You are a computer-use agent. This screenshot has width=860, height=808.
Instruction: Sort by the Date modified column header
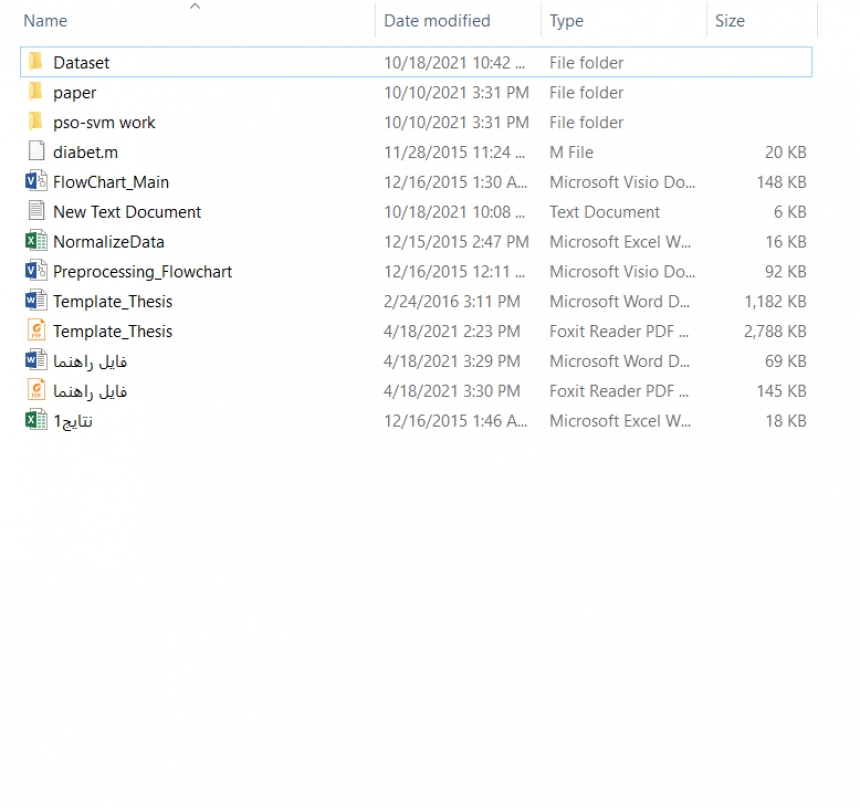[x=437, y=21]
